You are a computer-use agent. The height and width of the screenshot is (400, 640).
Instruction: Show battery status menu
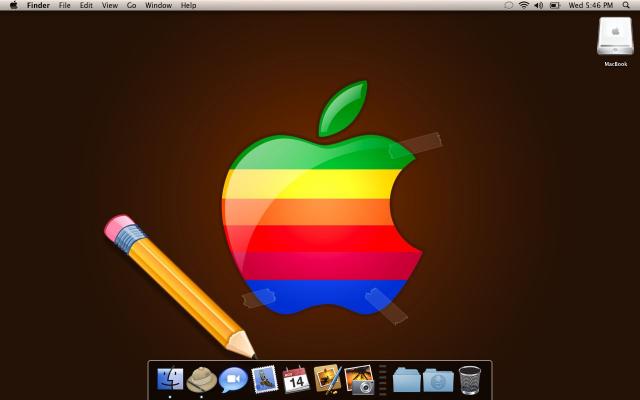click(555, 5)
